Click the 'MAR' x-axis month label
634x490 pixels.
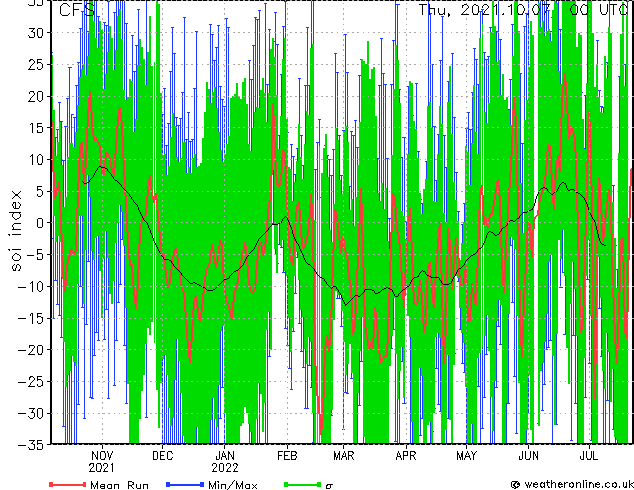pos(344,456)
